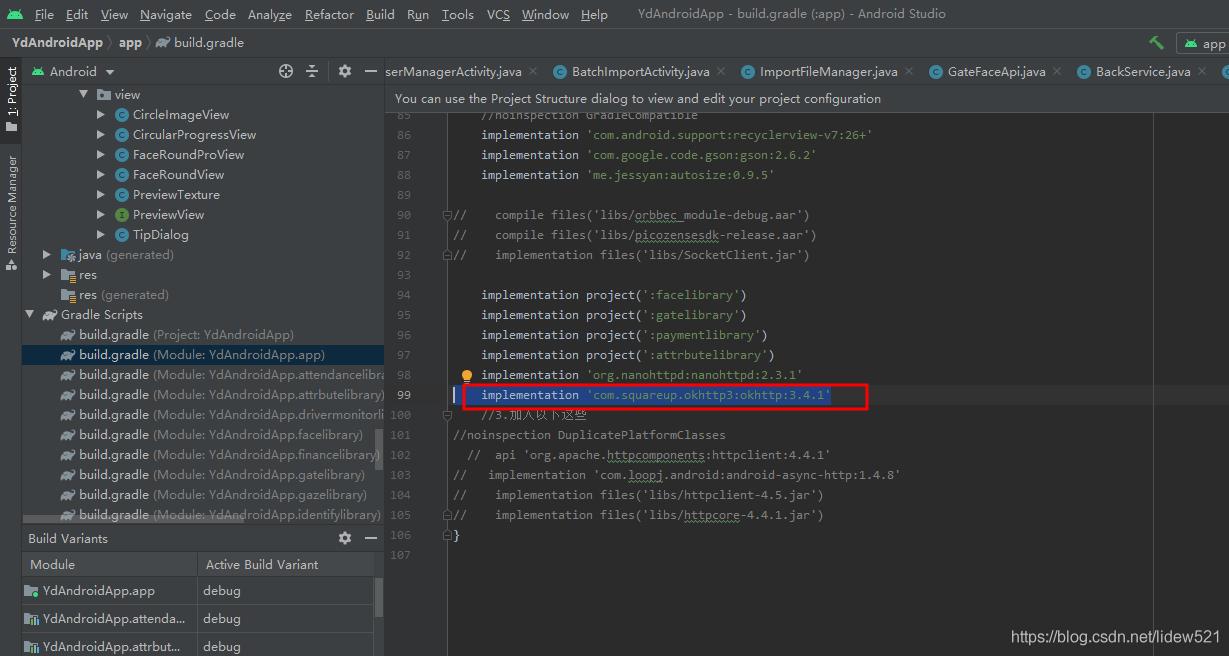
Task: Collapse the Gradle Scripts tree node
Action: [30, 315]
